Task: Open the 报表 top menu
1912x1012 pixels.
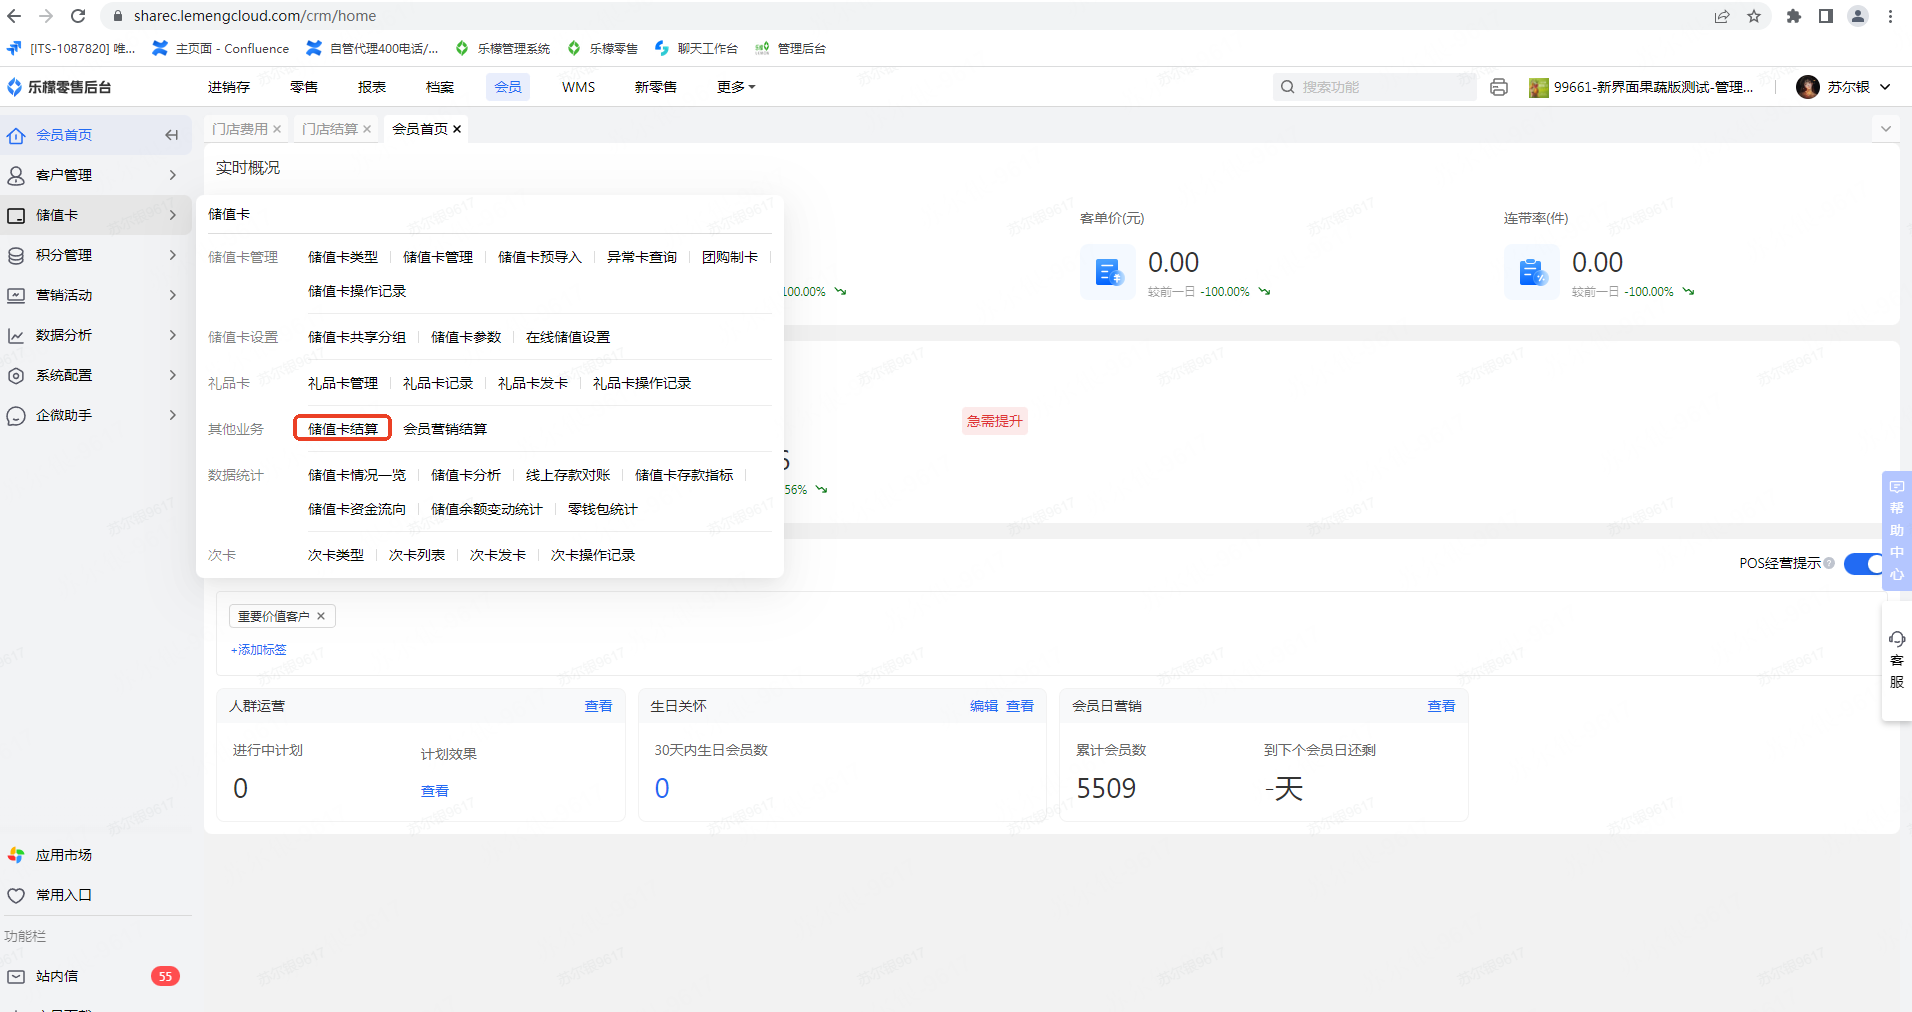Action: click(x=372, y=87)
